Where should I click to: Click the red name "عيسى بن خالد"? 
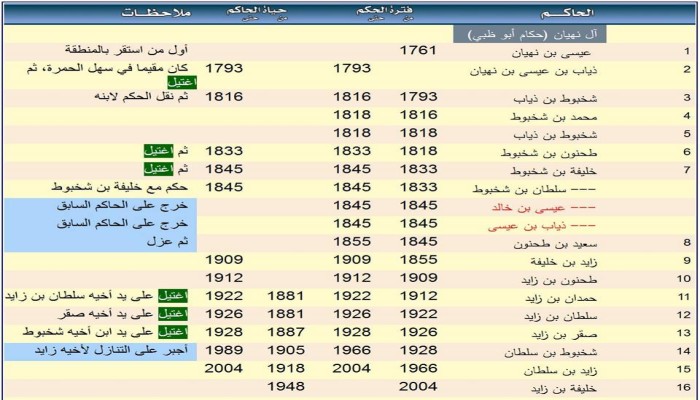pos(529,208)
